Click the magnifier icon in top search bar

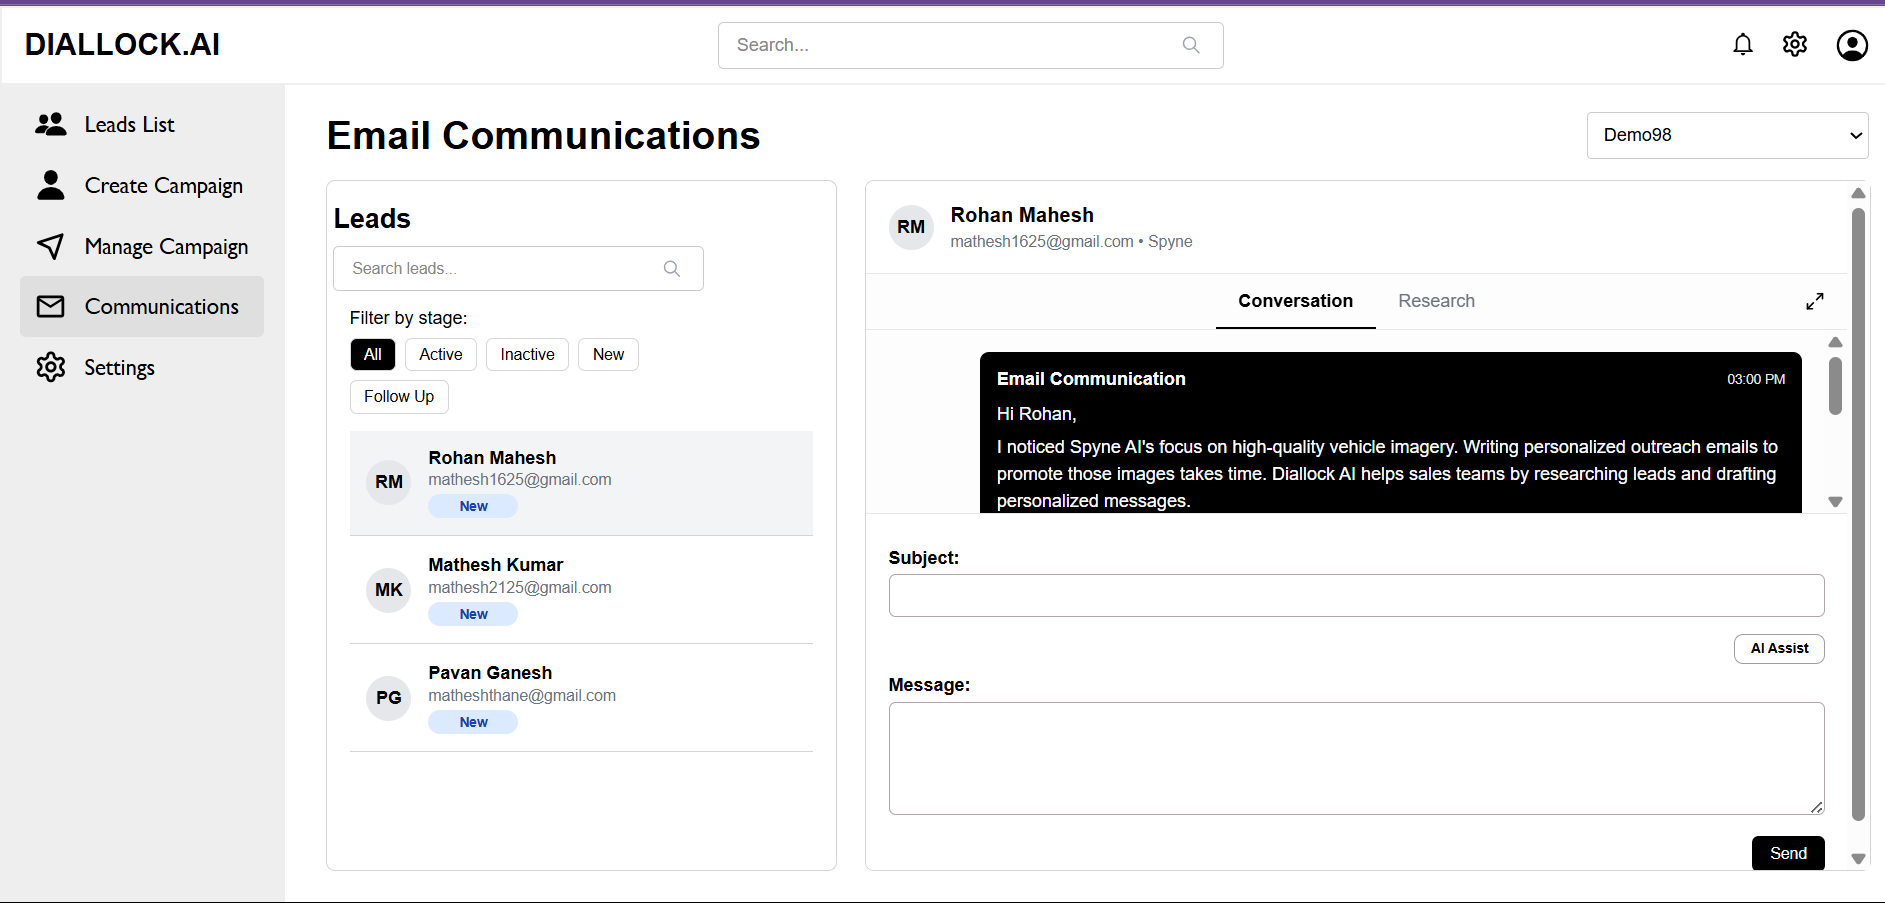(1191, 45)
